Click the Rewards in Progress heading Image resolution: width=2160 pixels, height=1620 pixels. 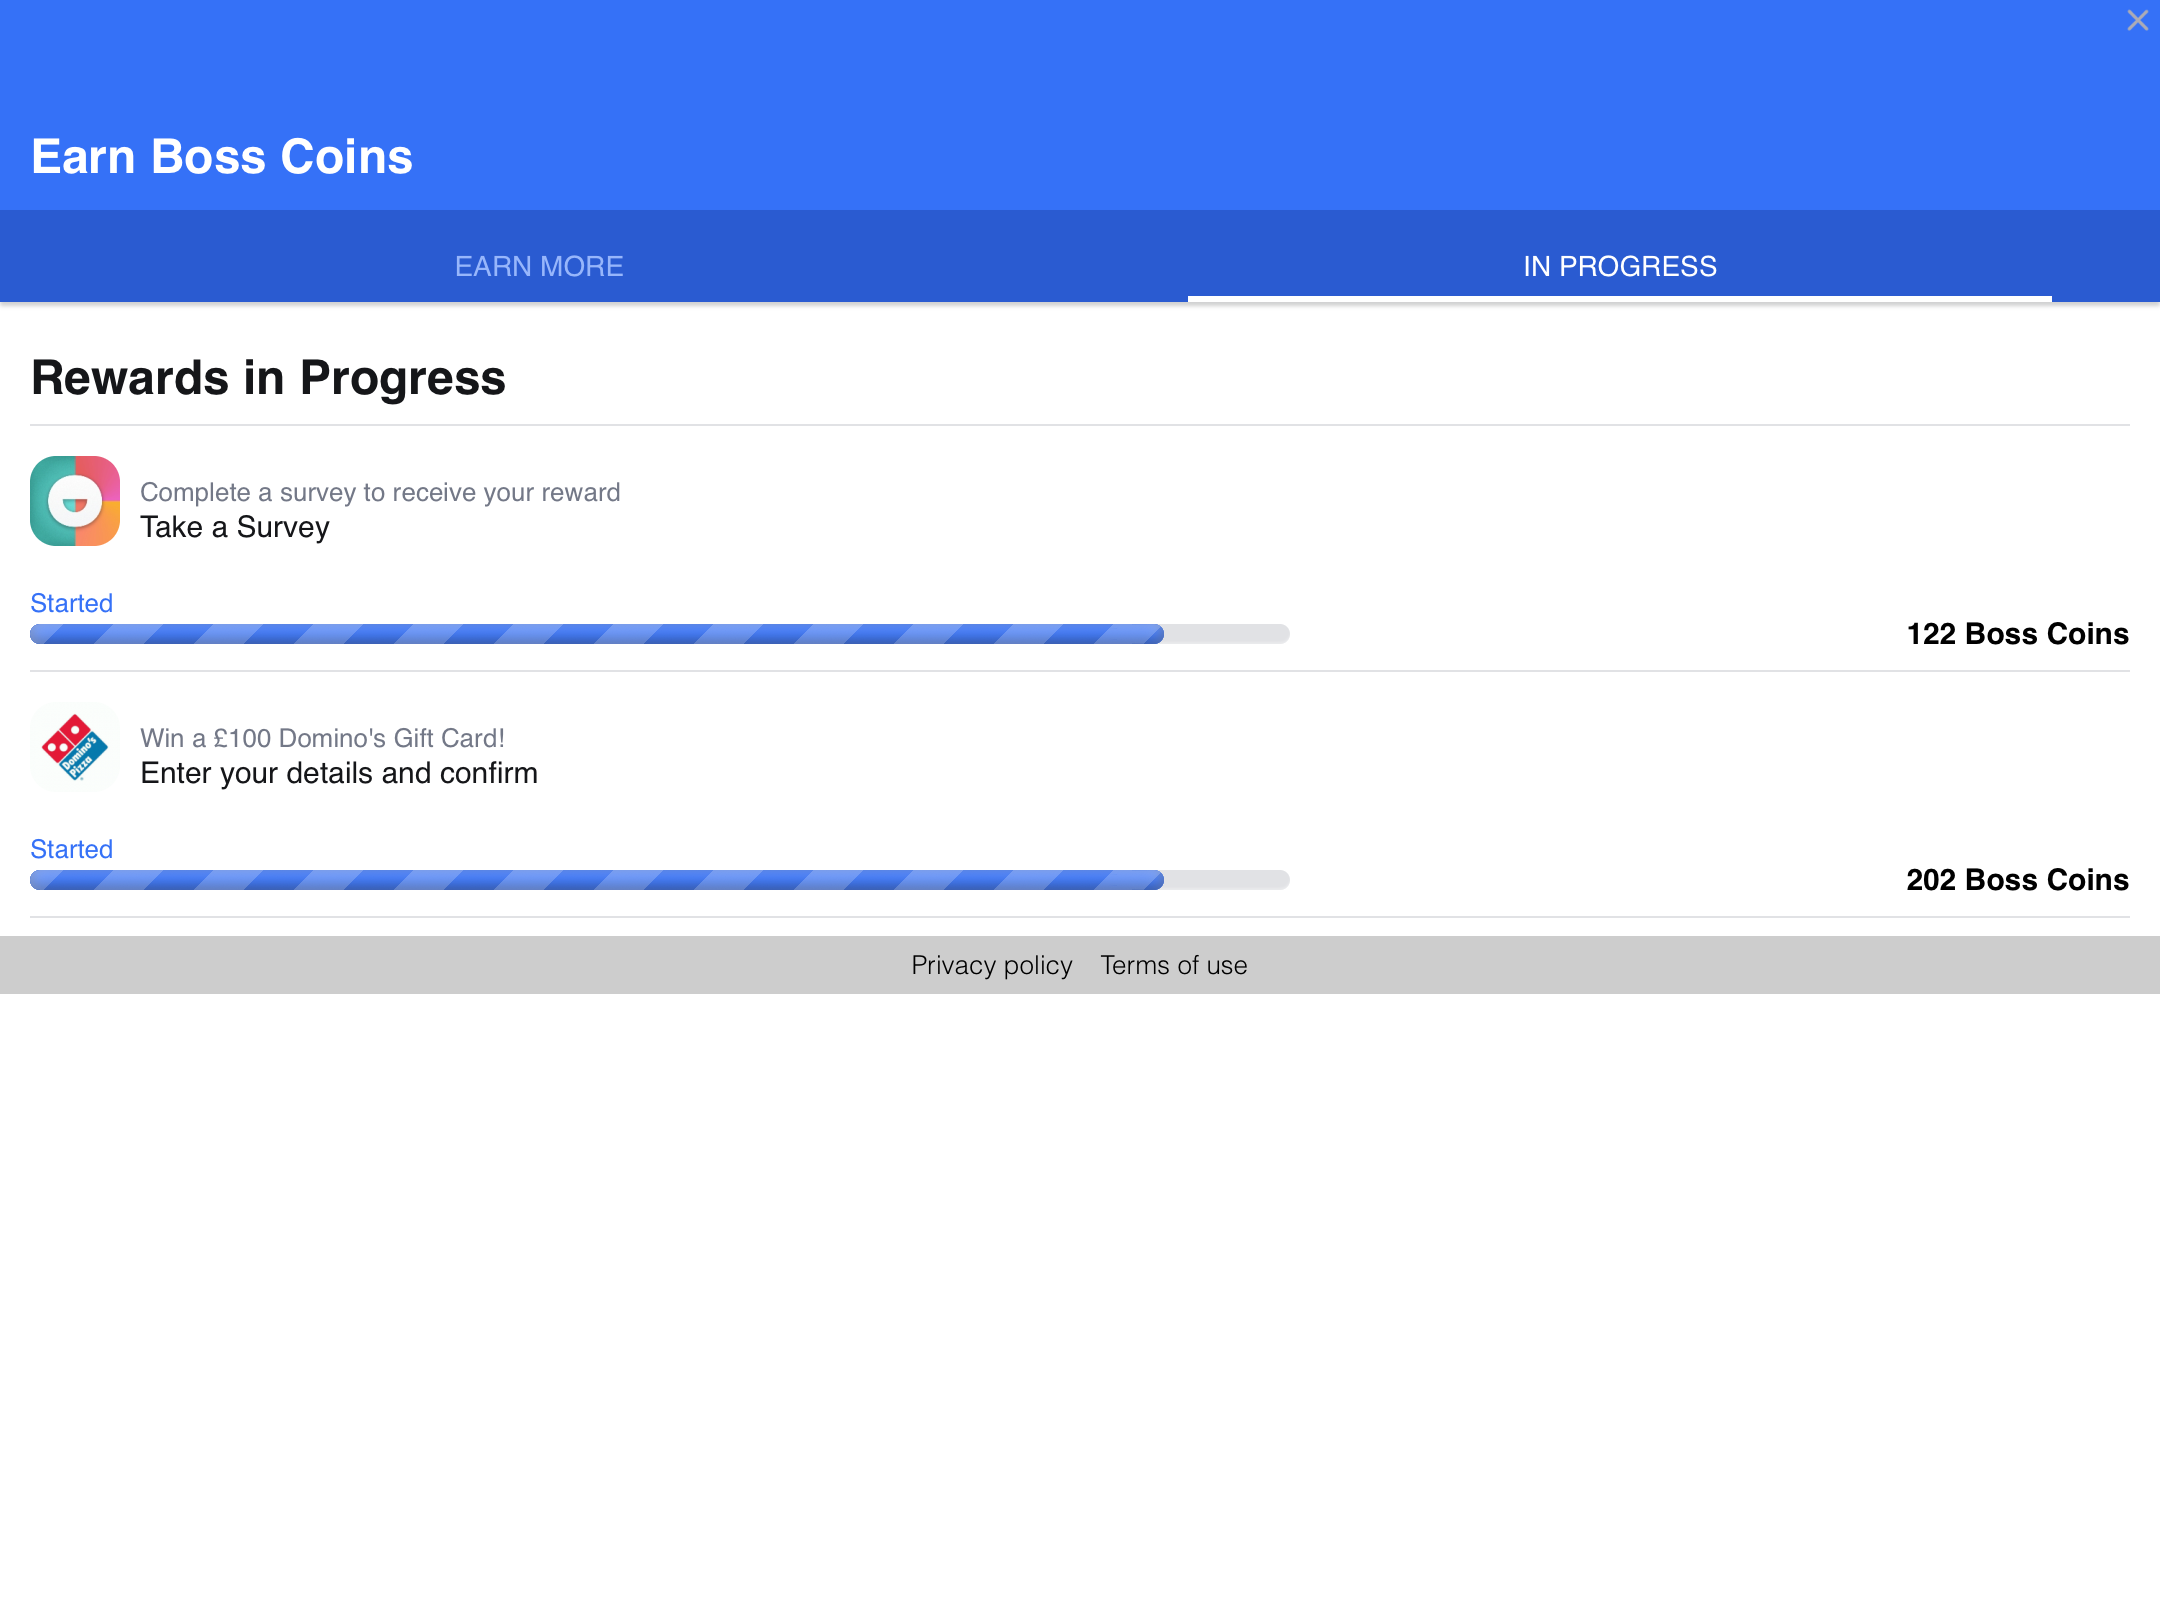click(268, 378)
